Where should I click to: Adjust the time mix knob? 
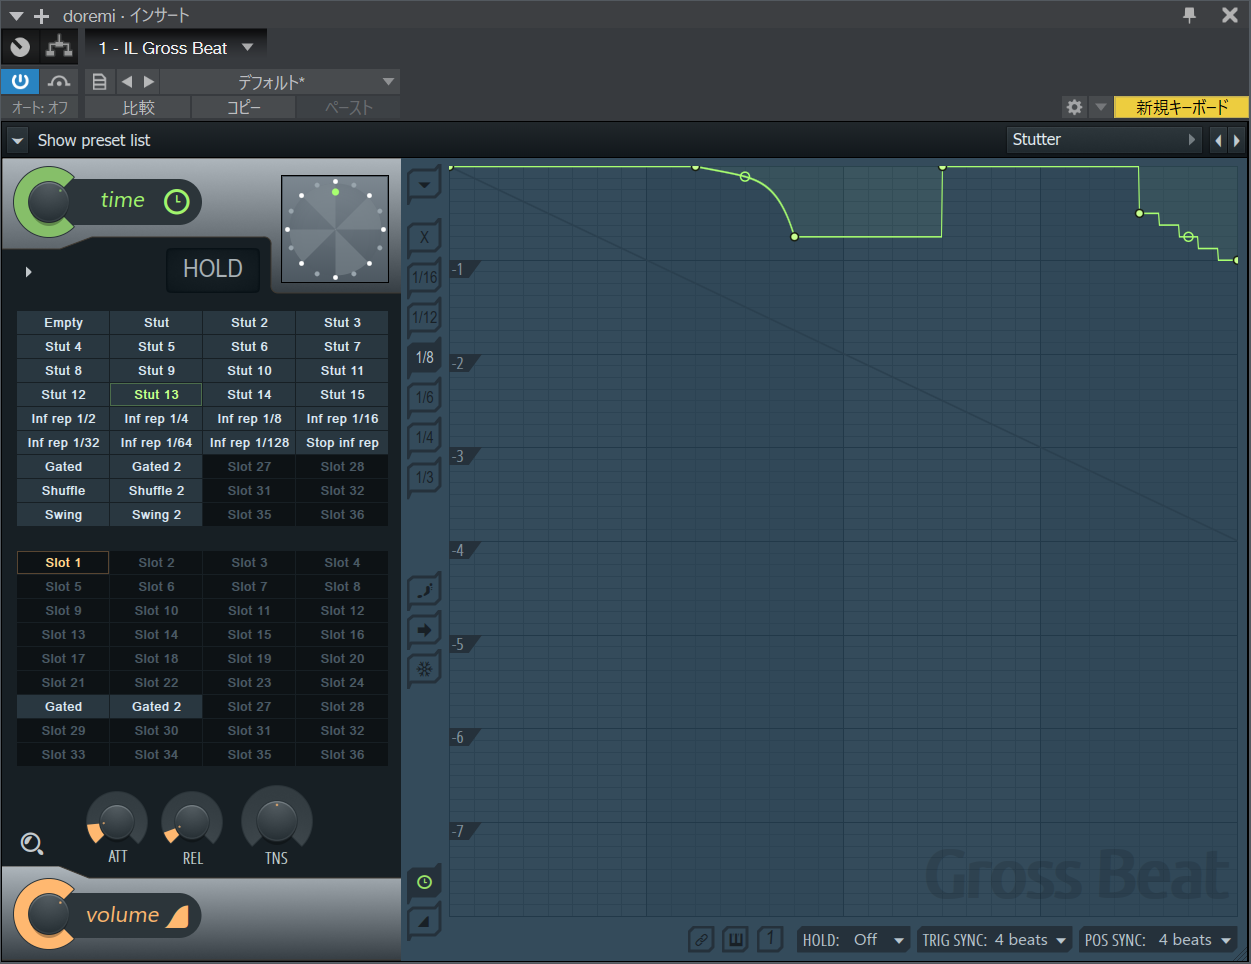tap(47, 203)
